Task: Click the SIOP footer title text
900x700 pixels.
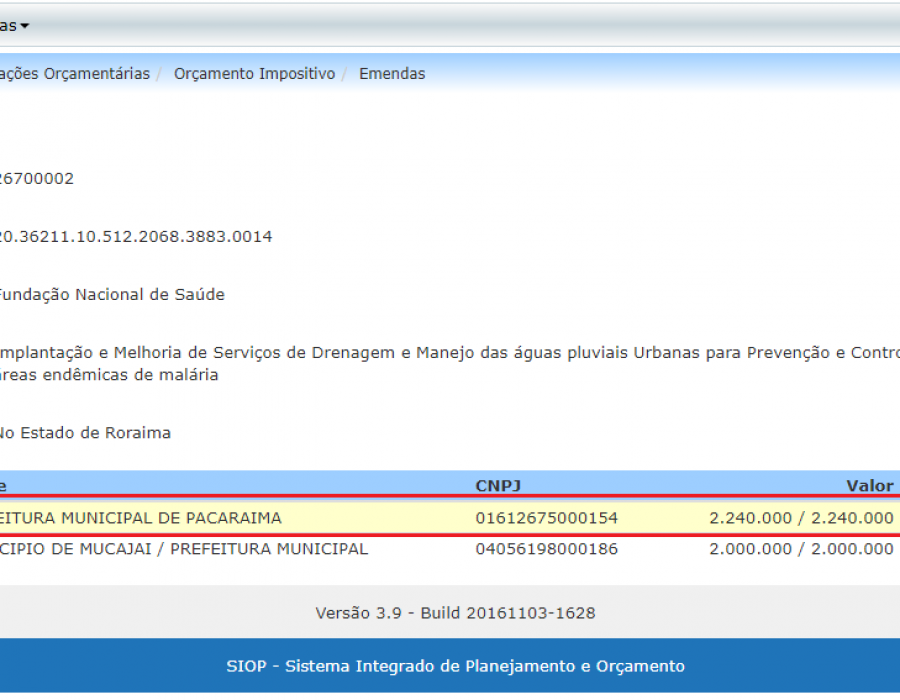Action: coord(455,666)
